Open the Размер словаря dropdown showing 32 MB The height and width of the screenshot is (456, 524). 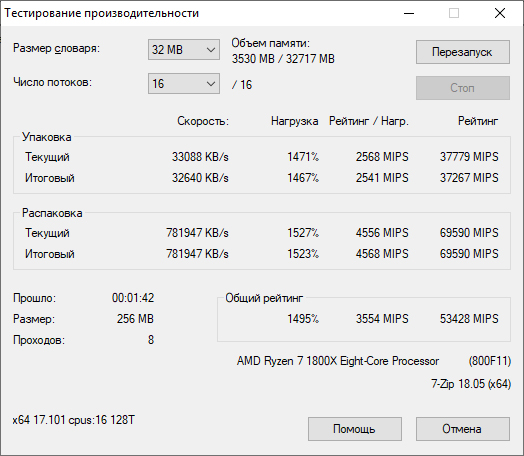tap(184, 50)
